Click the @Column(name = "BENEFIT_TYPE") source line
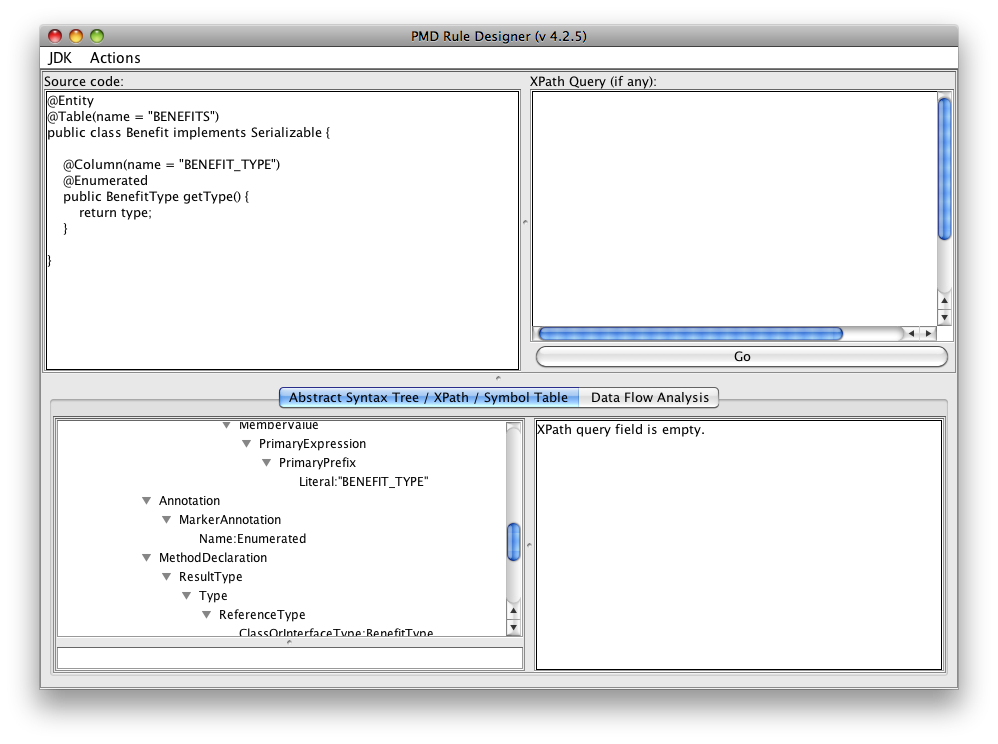The image size is (998, 744). (x=171, y=165)
